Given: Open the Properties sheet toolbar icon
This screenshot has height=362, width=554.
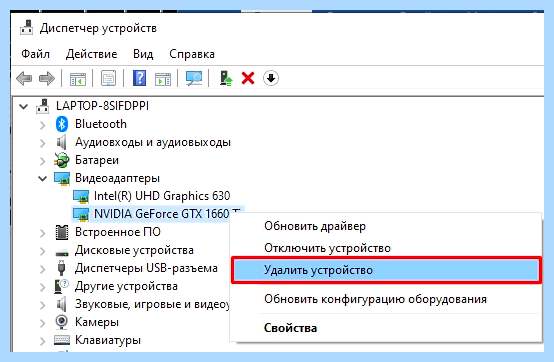Looking at the screenshot, I should pyautogui.click(x=108, y=78).
